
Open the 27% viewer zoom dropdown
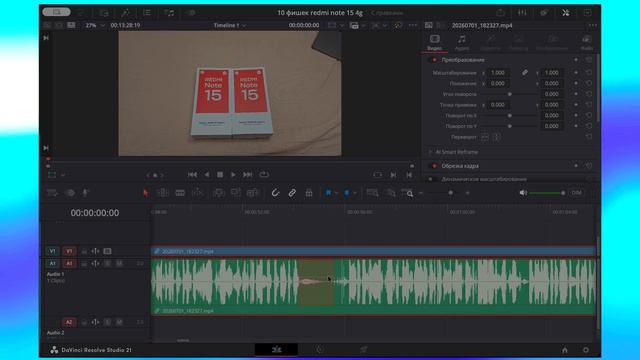(x=94, y=25)
